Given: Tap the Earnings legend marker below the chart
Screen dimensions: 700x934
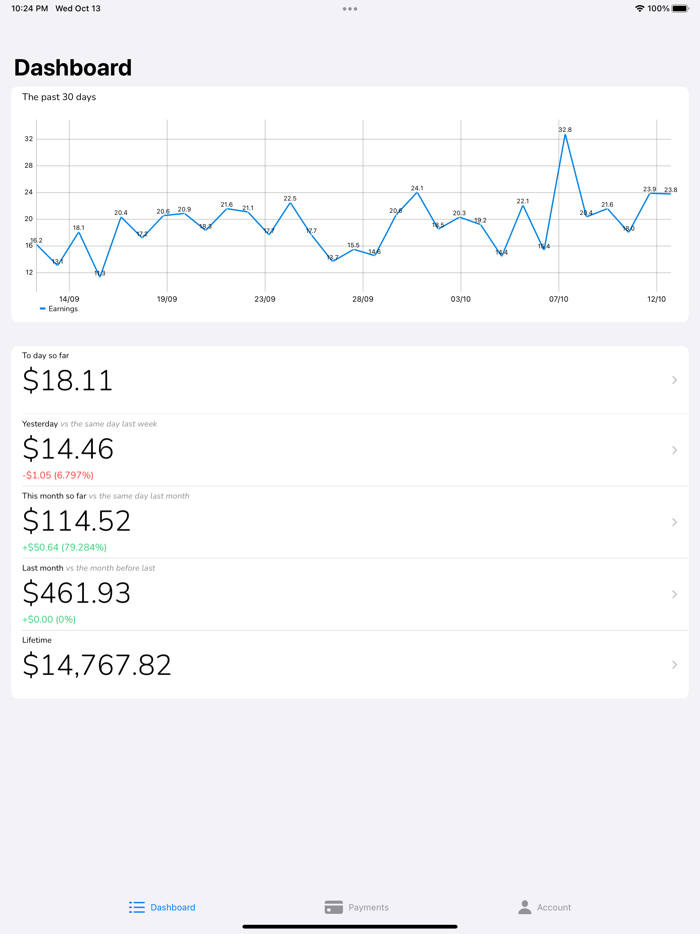Looking at the screenshot, I should [41, 309].
